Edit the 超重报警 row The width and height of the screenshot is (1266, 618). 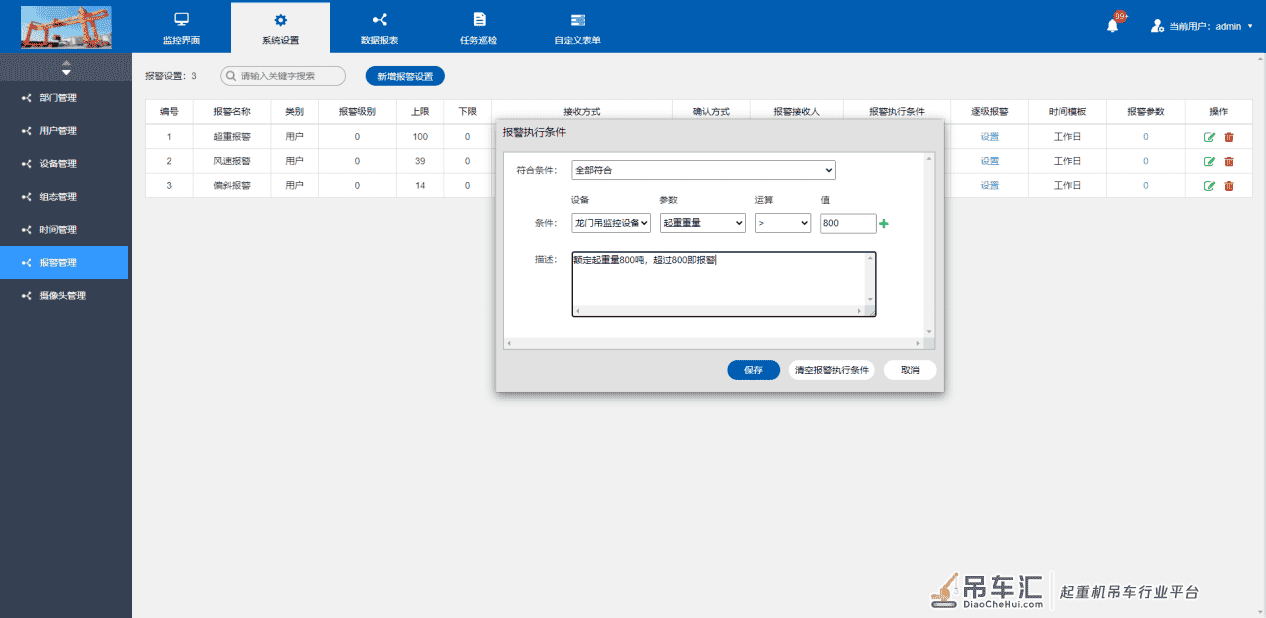[1209, 137]
